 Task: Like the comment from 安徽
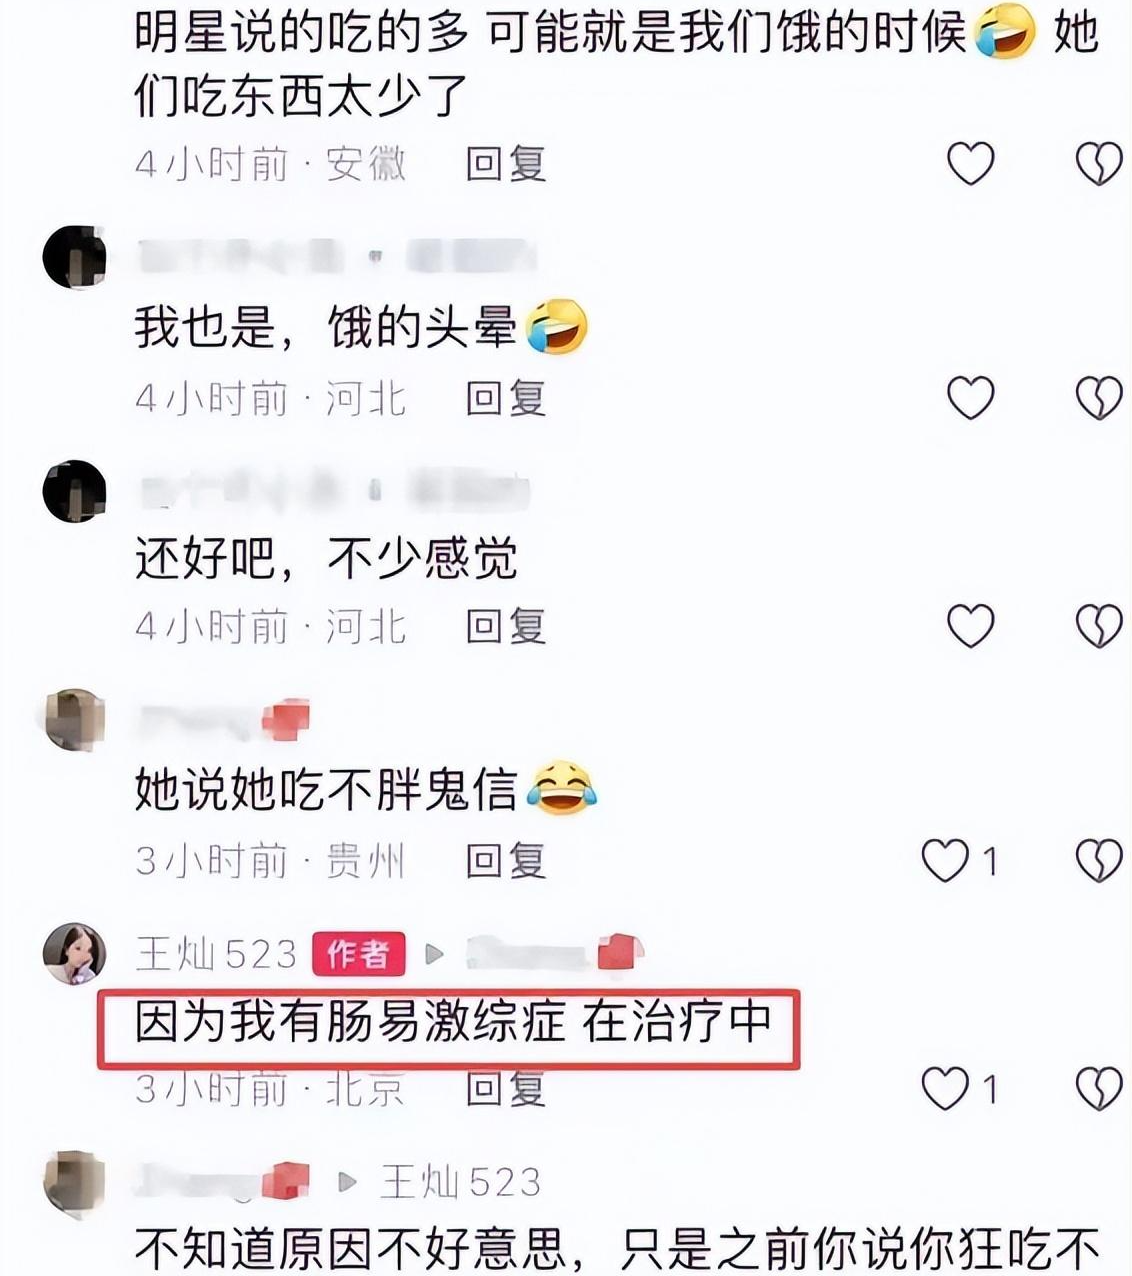[x=970, y=164]
